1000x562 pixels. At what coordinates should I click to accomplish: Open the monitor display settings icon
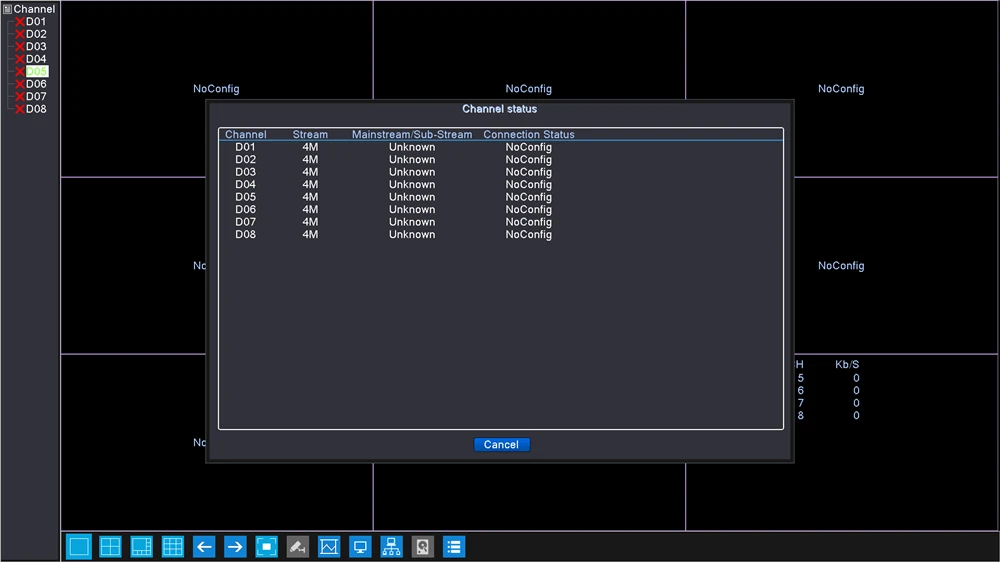[x=360, y=547]
